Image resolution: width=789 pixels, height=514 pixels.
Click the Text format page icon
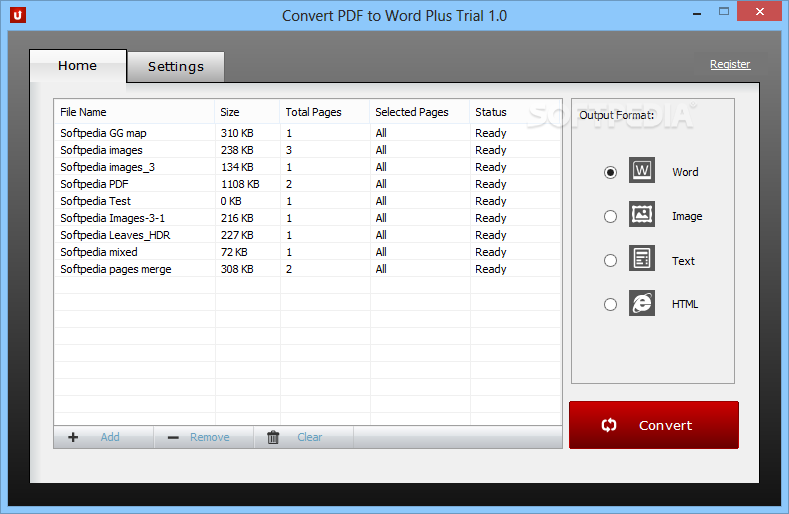[642, 258]
